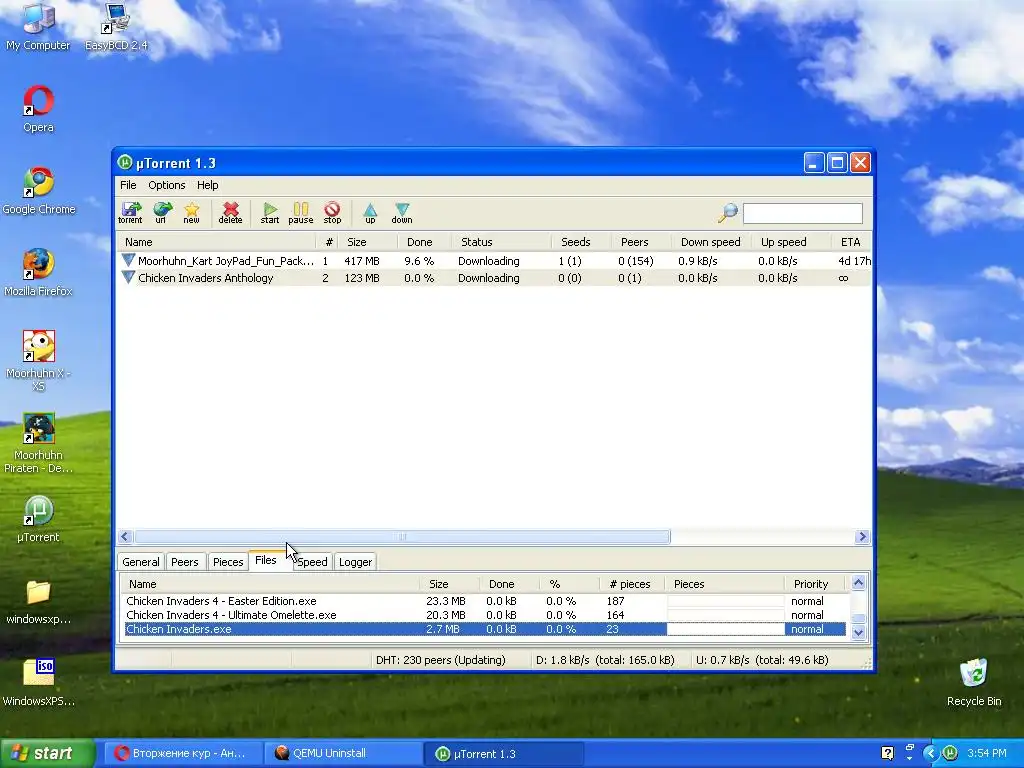This screenshot has width=1024, height=768.
Task: Click the horizontal scrollbar right arrow
Action: pyautogui.click(x=862, y=537)
